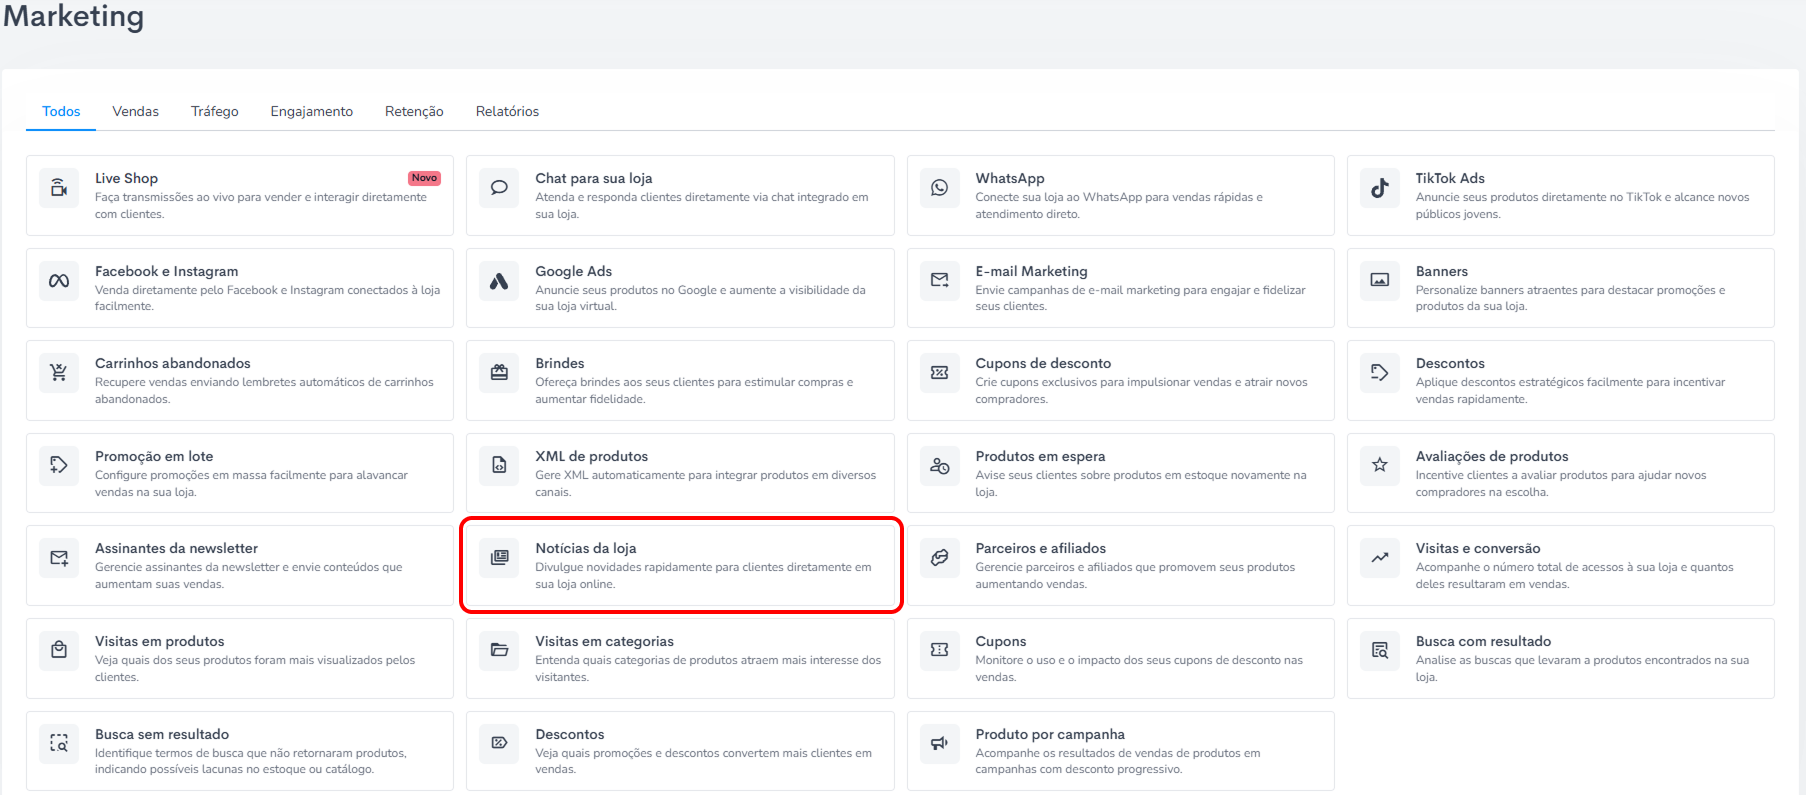Open the Tráfego tab
Image resolution: width=1806 pixels, height=795 pixels.
[214, 111]
